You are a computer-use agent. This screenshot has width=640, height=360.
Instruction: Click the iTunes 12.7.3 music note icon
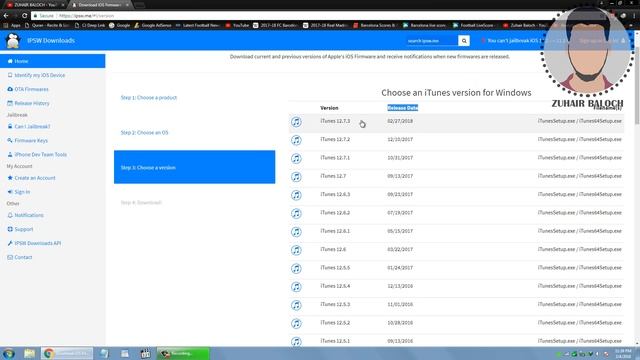[296, 122]
